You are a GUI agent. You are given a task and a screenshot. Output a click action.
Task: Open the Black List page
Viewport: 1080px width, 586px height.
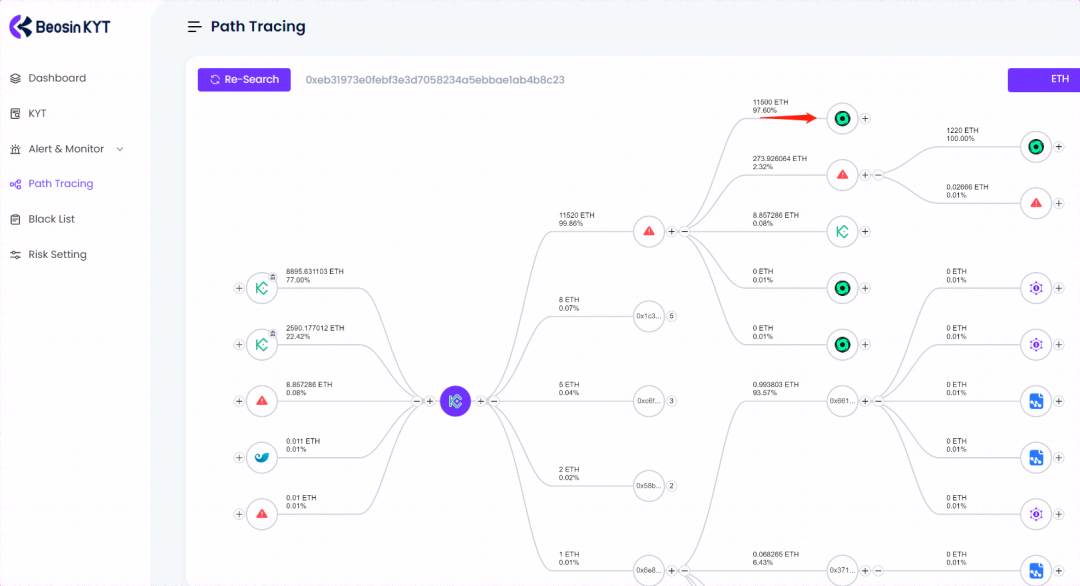point(51,219)
